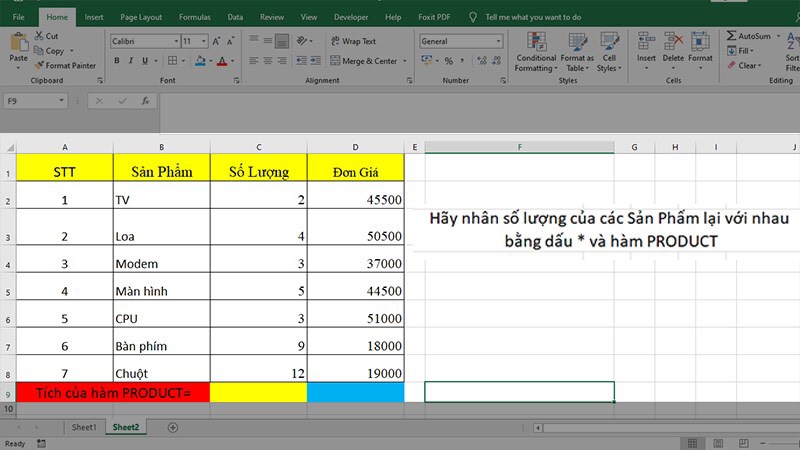Switch to the Page Layout tab

coord(141,17)
